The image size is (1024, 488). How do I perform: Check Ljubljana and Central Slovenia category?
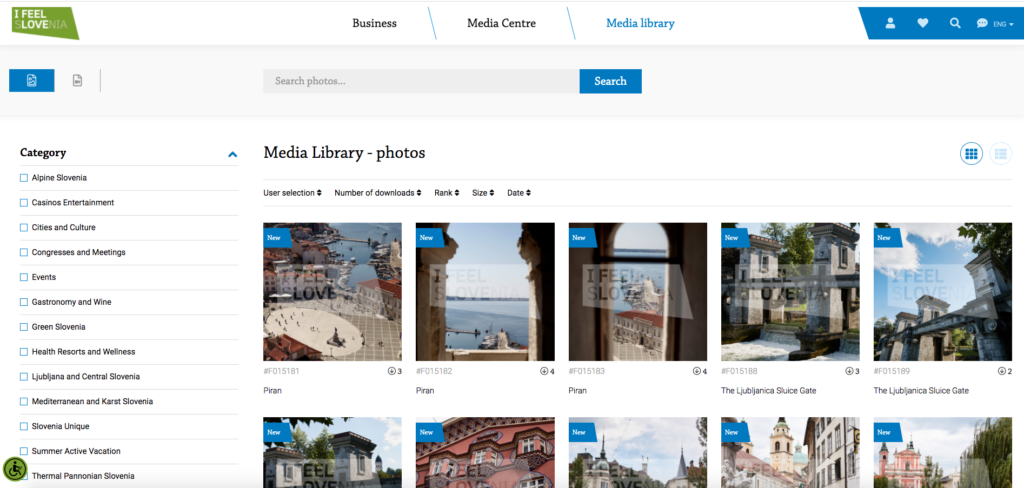coord(24,376)
